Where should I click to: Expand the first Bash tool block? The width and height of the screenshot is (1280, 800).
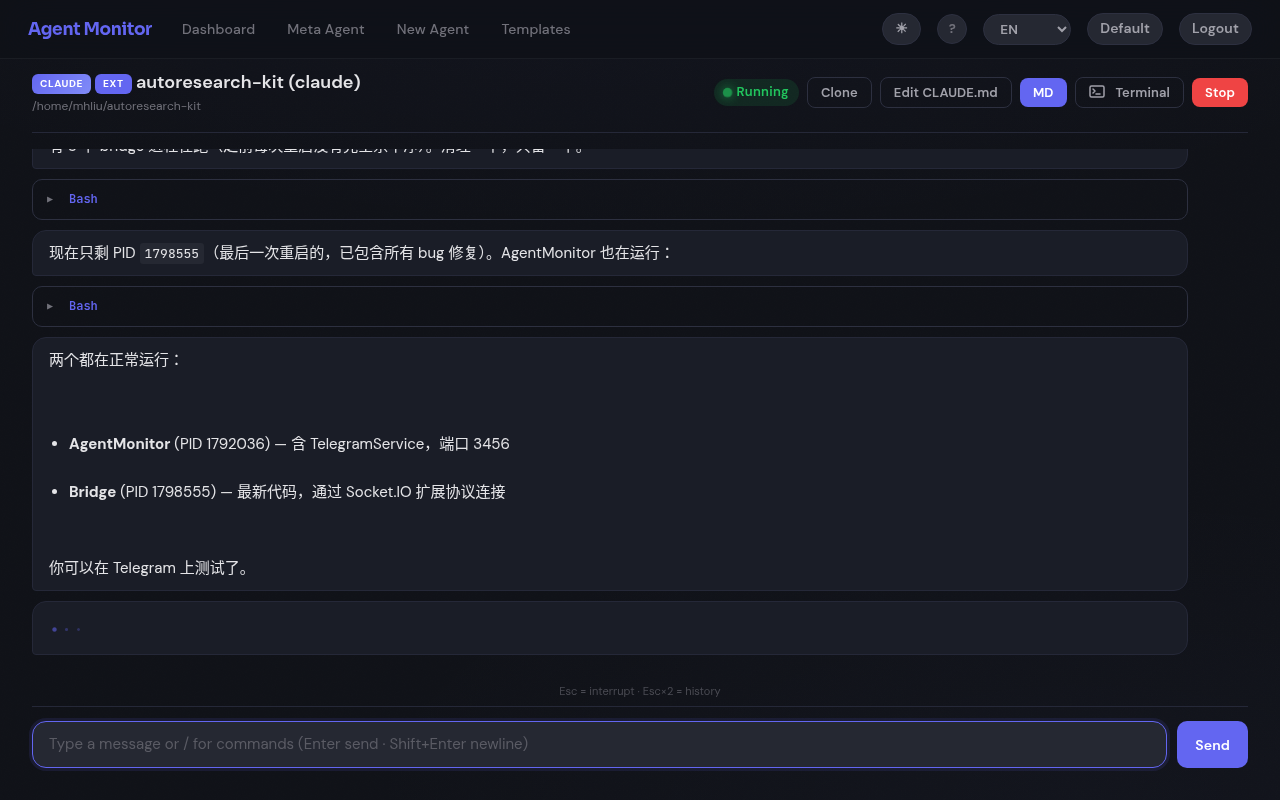click(609, 199)
